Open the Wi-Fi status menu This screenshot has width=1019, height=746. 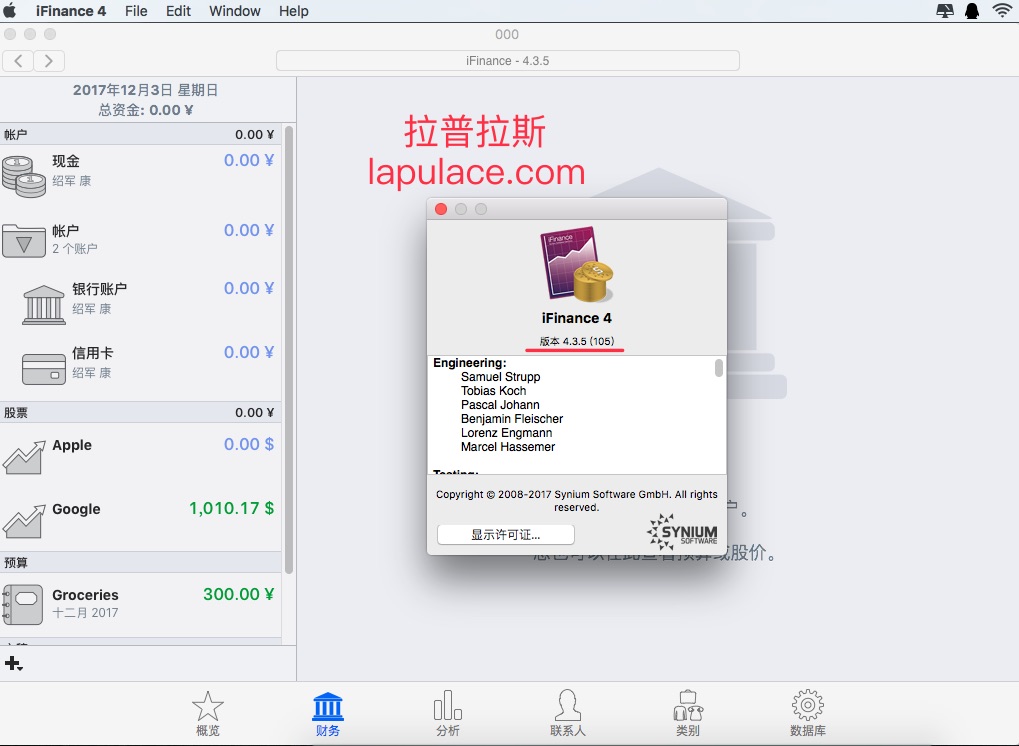pos(1003,11)
